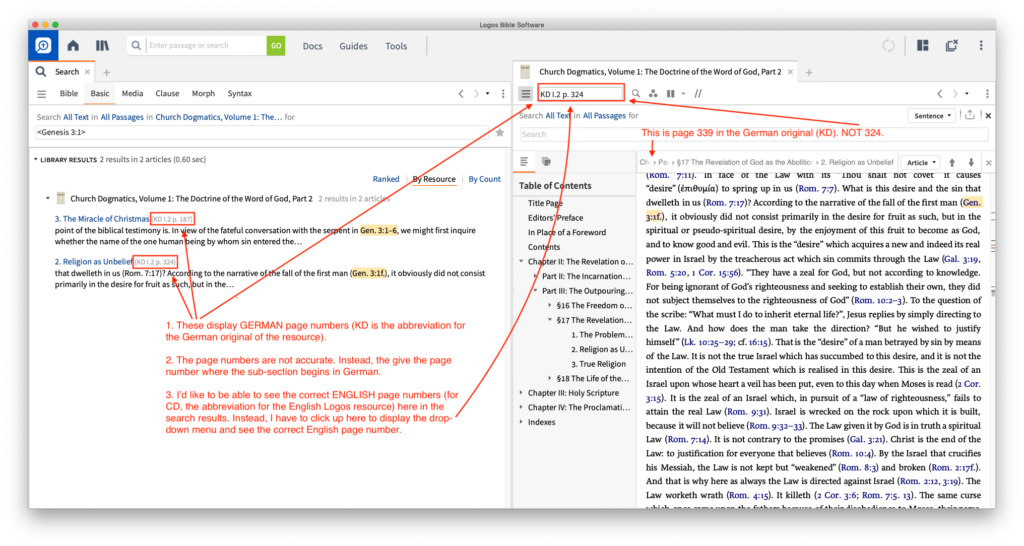Change the All Text search field
This screenshot has height=546, width=1024.
pyautogui.click(x=76, y=117)
